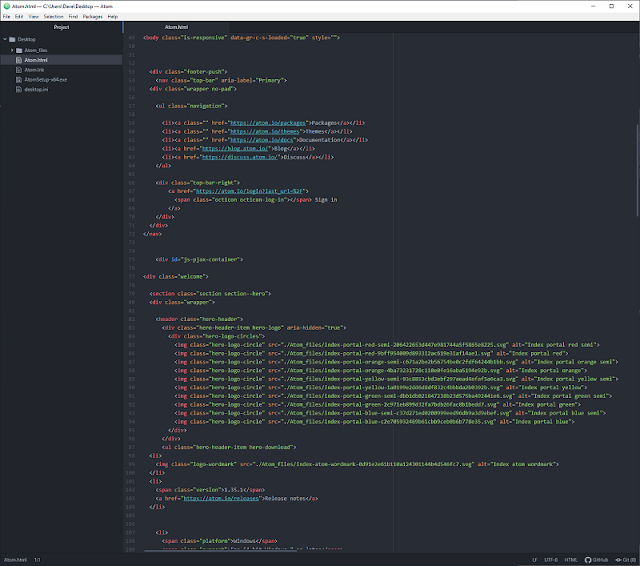Click the "welcome" class text on line 77

coord(191,277)
